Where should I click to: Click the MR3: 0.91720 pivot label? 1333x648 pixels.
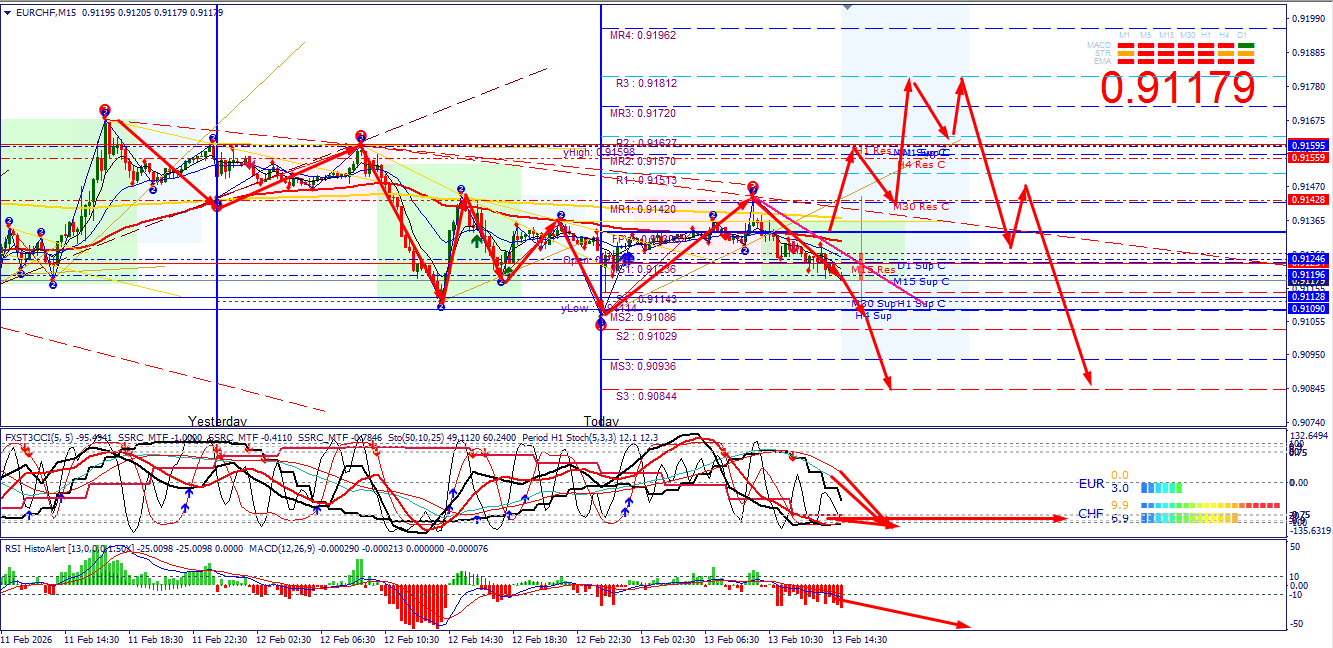click(x=643, y=114)
